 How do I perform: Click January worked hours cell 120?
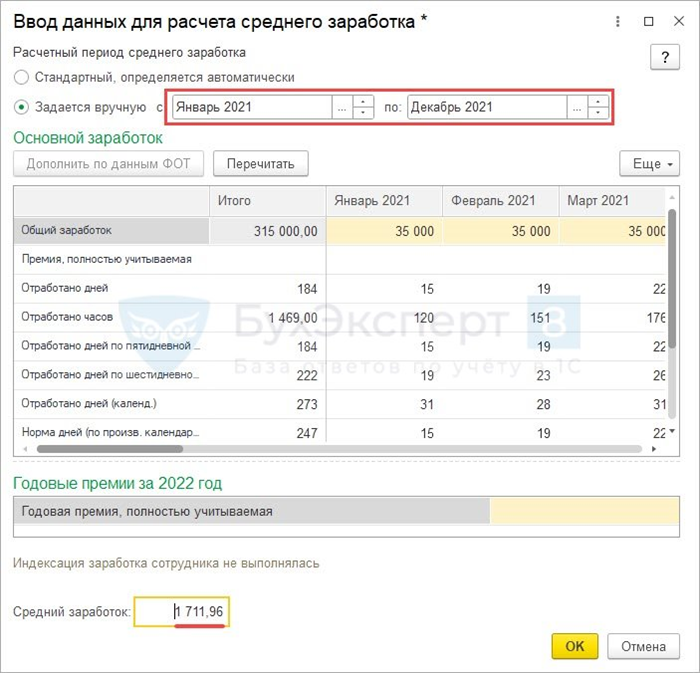click(x=384, y=317)
